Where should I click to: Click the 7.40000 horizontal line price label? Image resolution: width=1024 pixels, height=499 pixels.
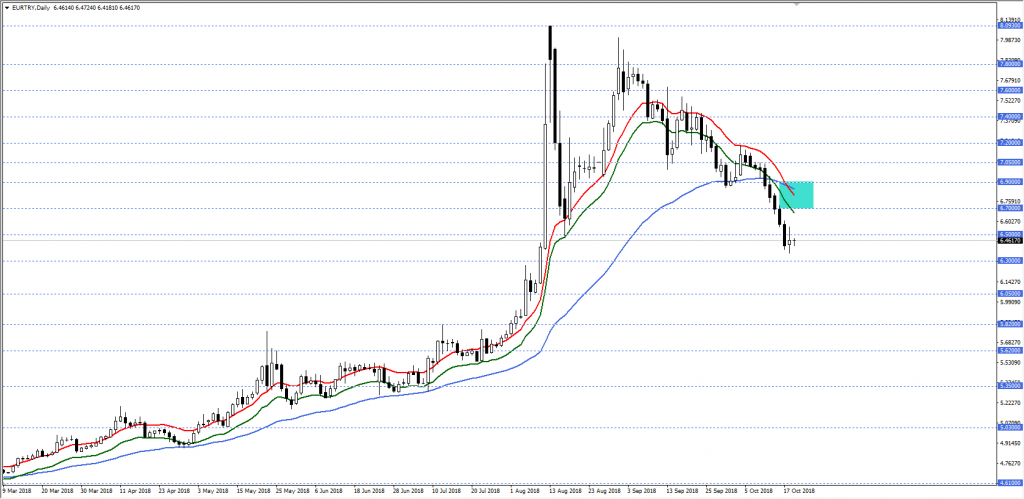(x=1010, y=116)
